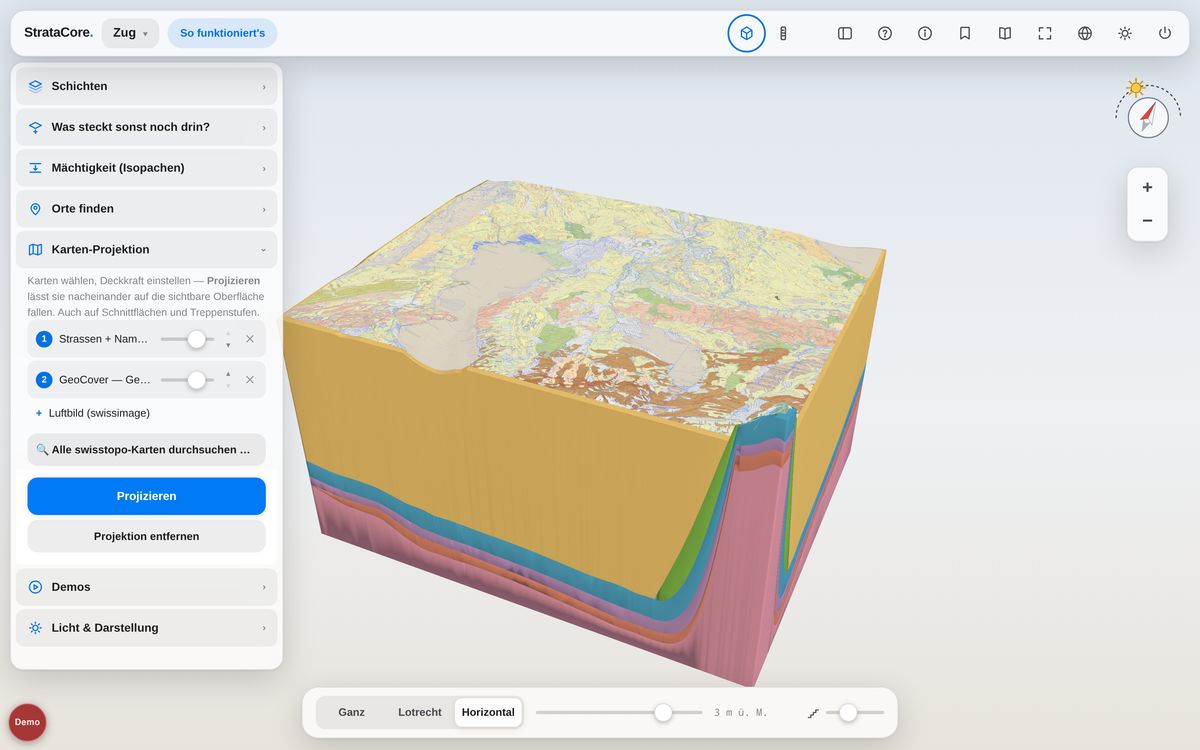Open the borehole column view icon
Screen dimensions: 1200x750
pyautogui.click(x=783, y=33)
